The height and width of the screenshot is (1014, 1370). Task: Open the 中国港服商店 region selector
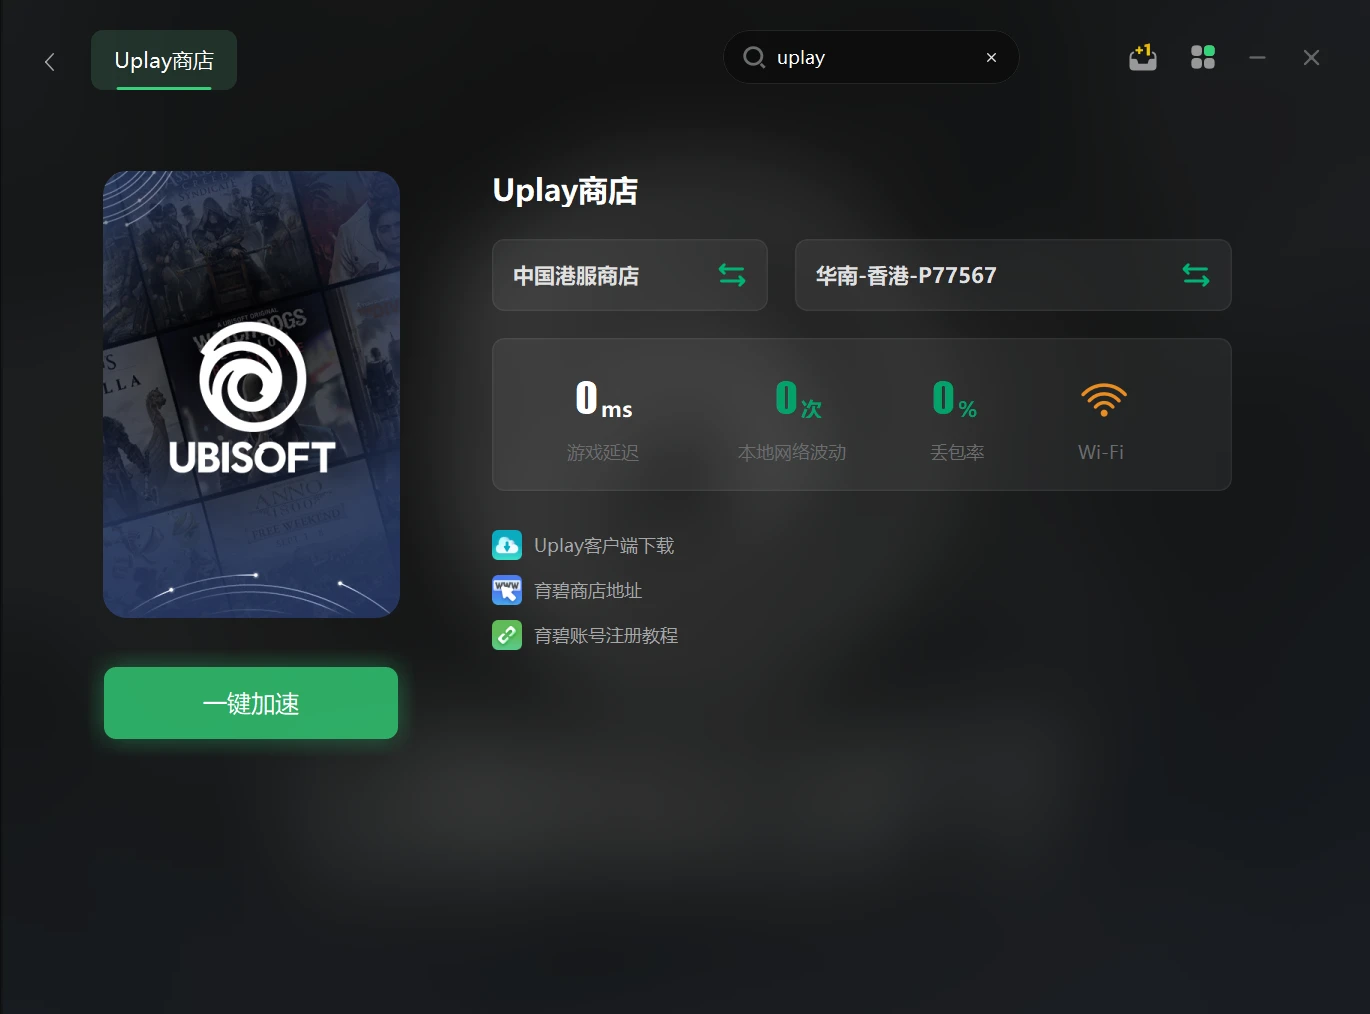[x=630, y=275]
